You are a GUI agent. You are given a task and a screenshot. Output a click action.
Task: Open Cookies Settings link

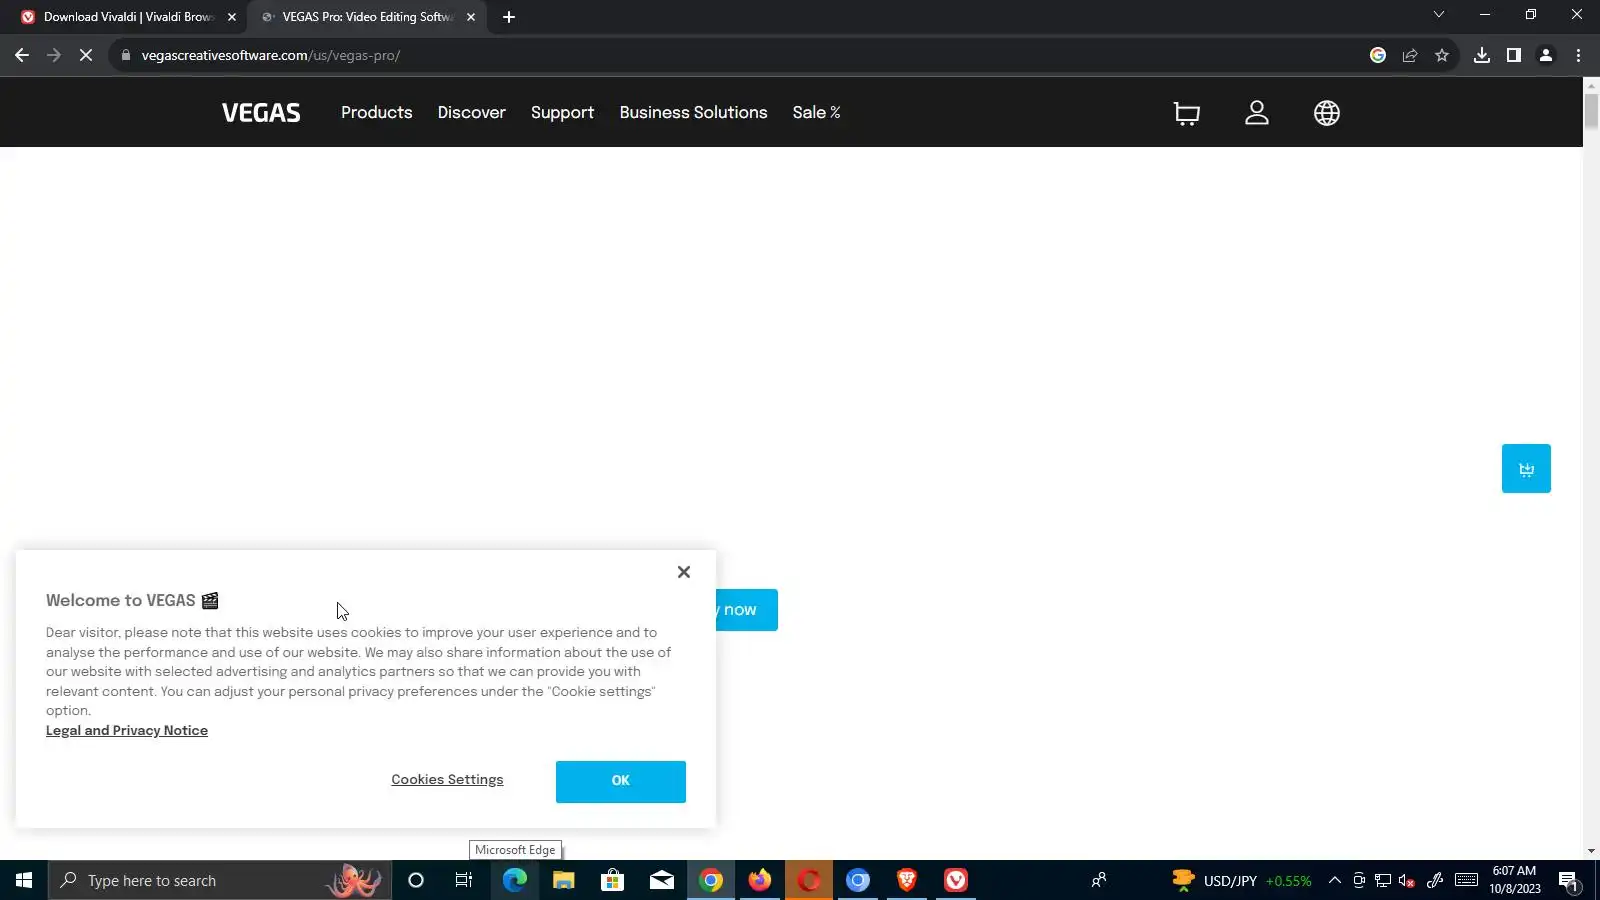447,780
